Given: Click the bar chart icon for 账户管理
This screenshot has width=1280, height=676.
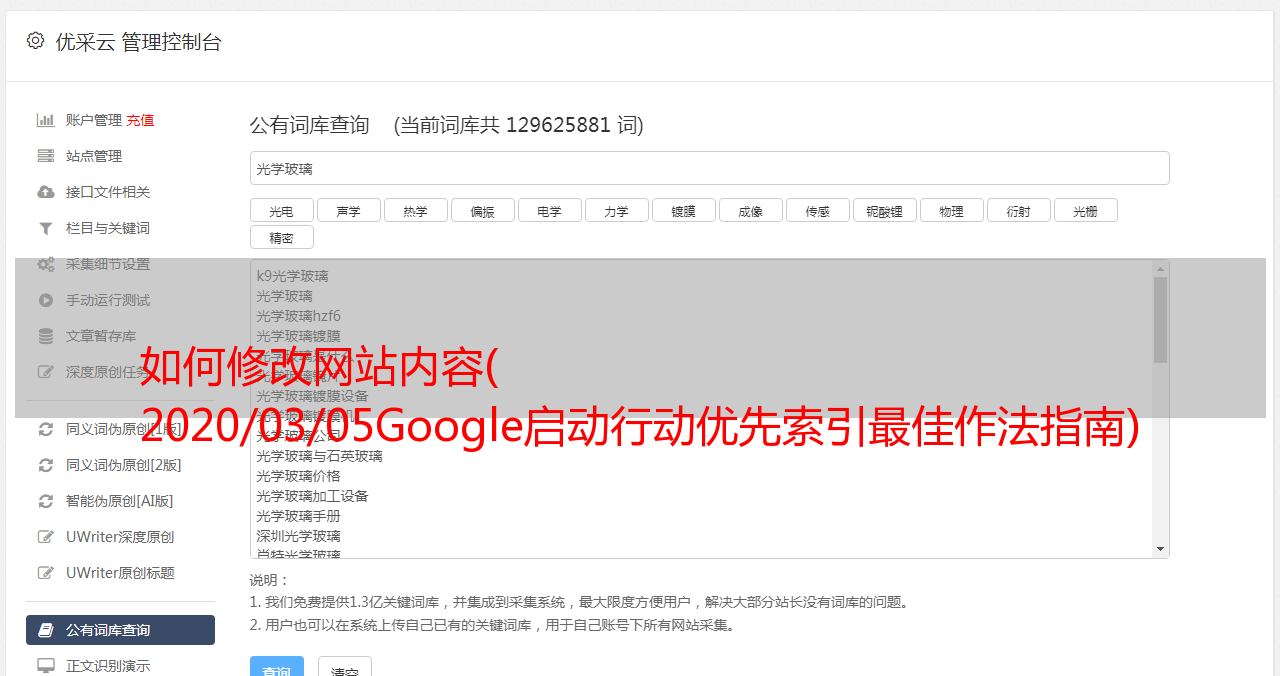Looking at the screenshot, I should pos(45,120).
